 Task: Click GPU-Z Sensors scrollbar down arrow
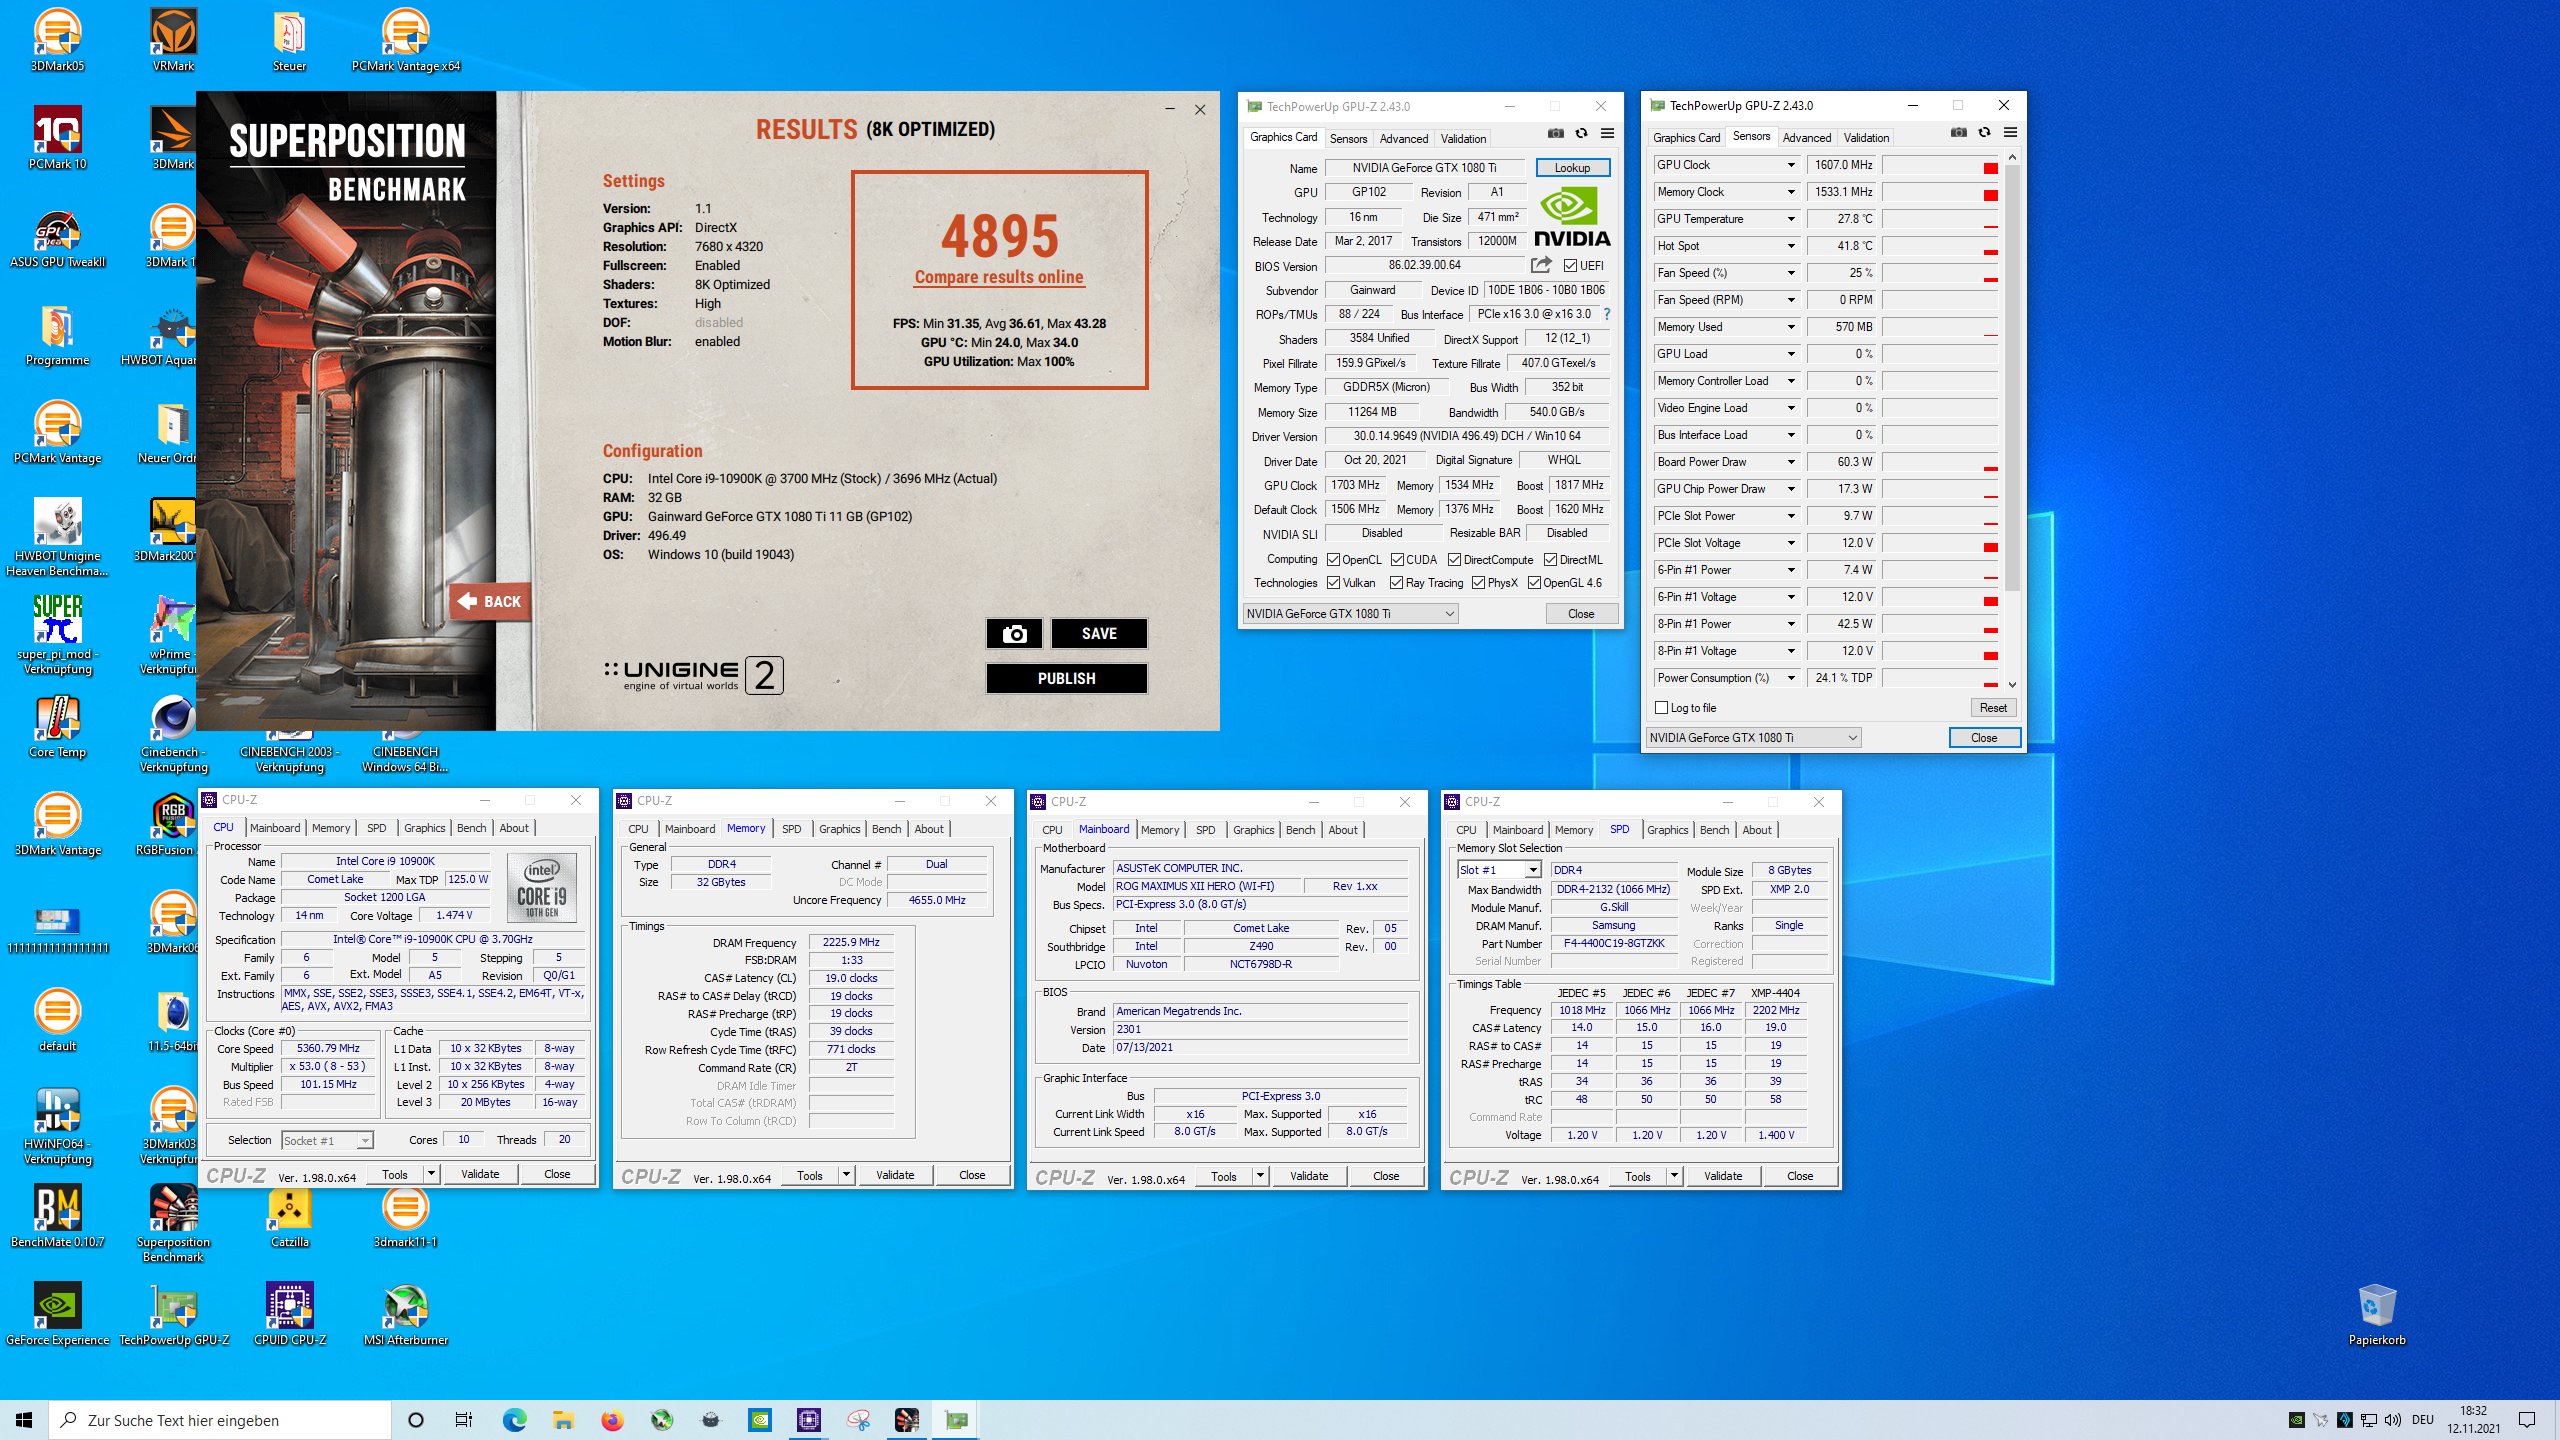[x=2012, y=685]
